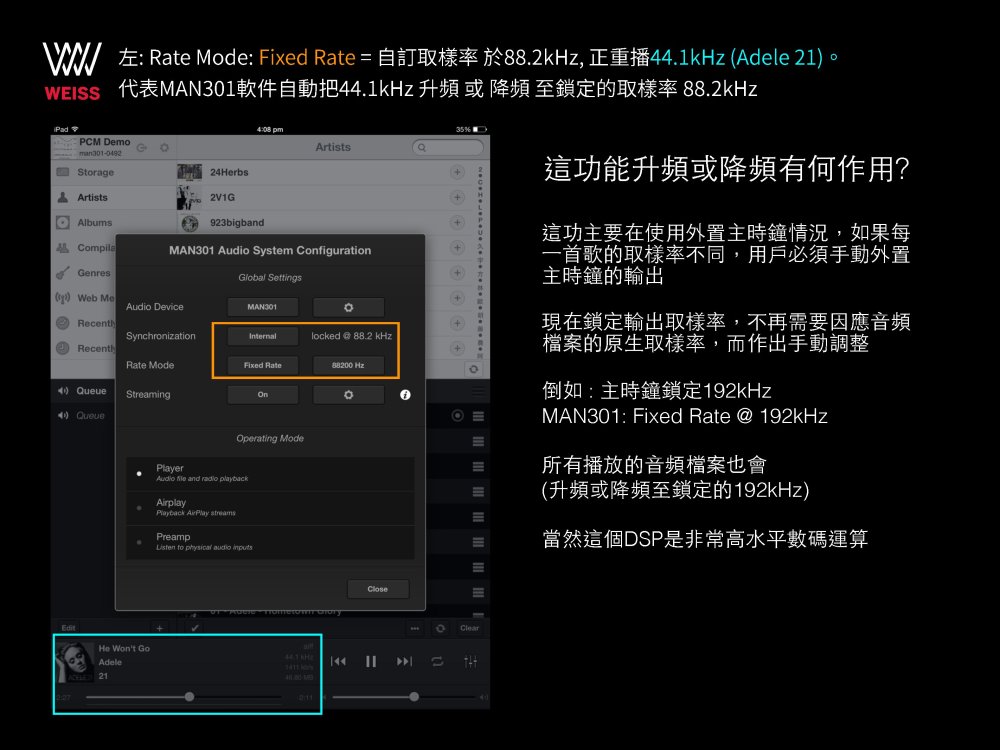Screen dimensions: 1000x750
Task: Open Audio Device gear settings
Action: [348, 307]
